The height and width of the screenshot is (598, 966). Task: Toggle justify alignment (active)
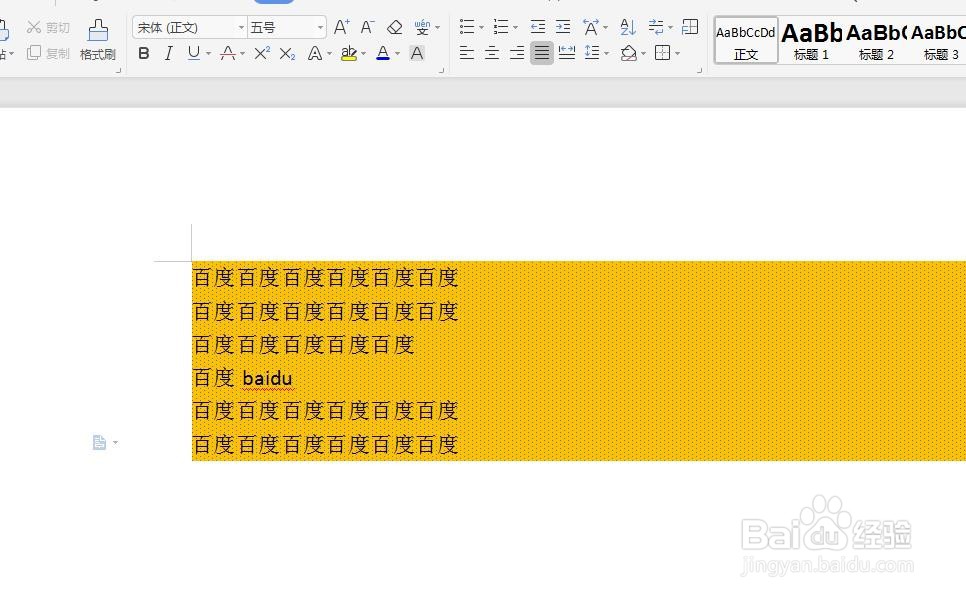[542, 53]
